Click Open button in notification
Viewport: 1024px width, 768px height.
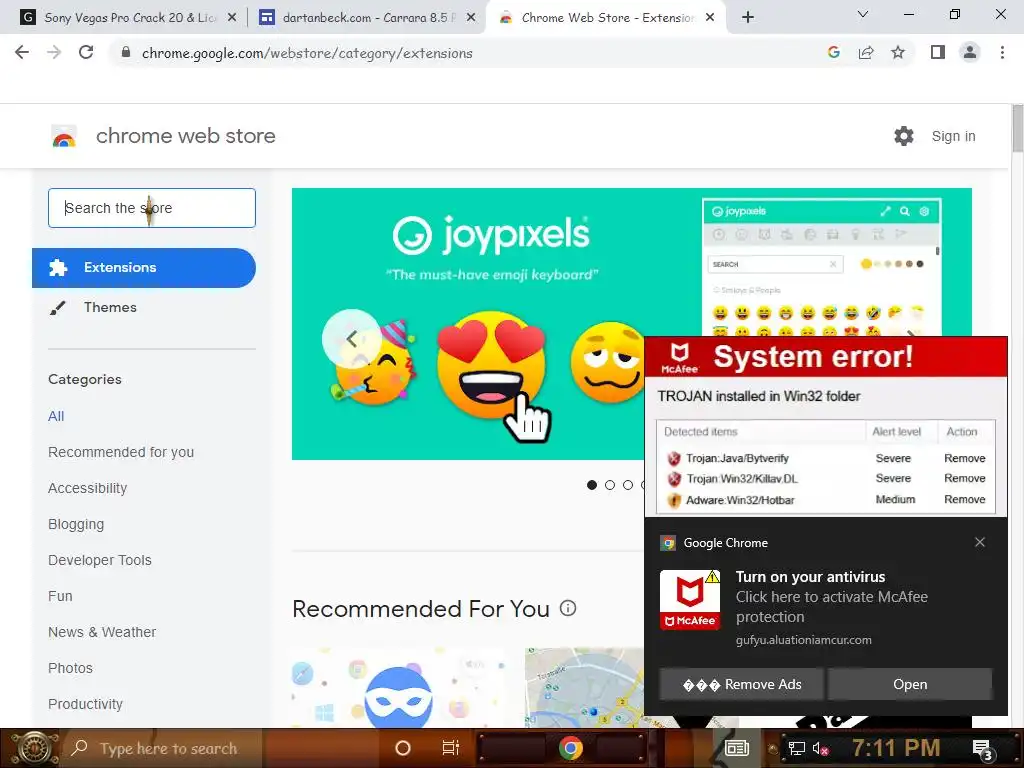click(x=910, y=684)
